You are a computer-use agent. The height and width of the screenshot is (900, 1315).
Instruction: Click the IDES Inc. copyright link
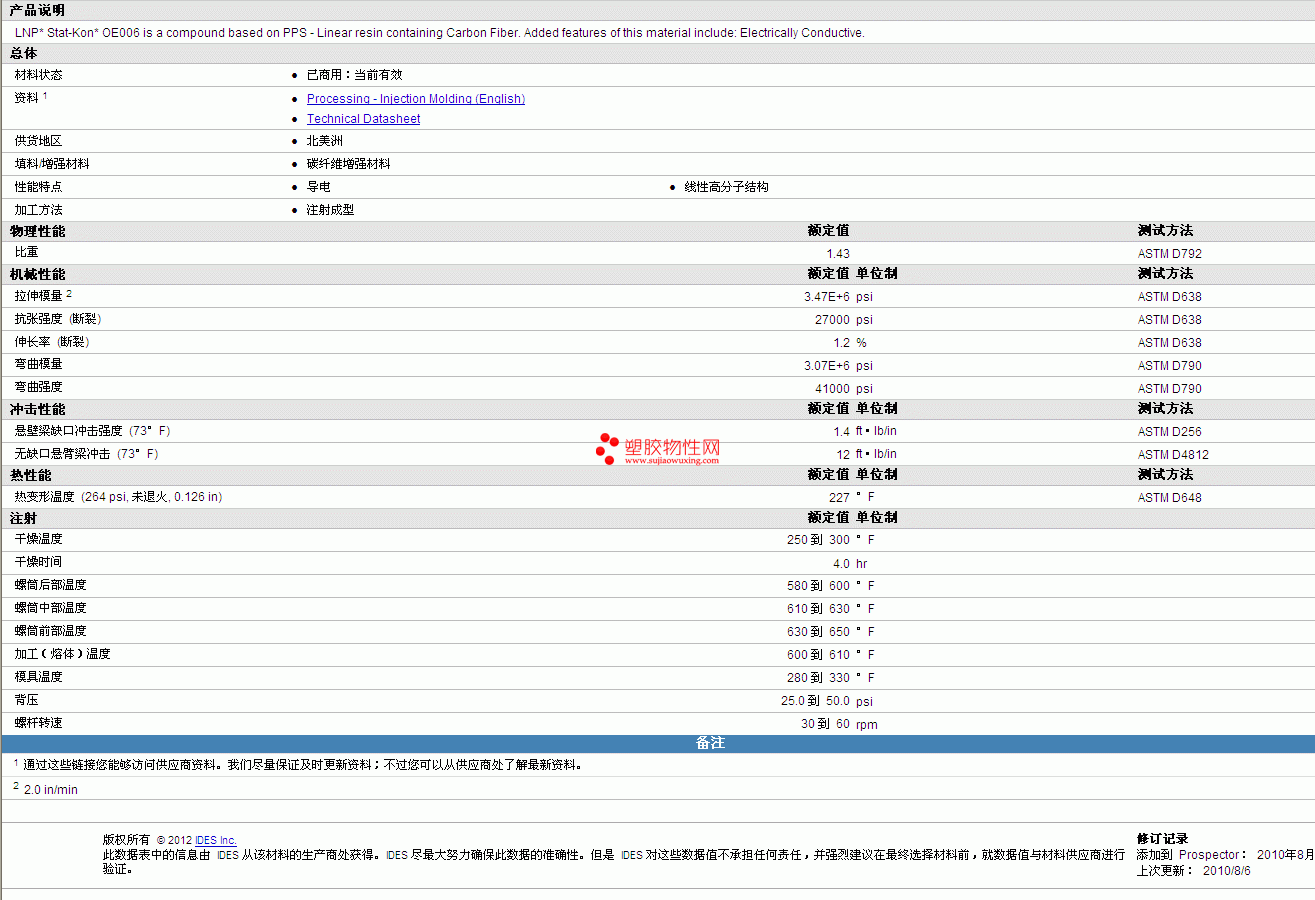(216, 840)
